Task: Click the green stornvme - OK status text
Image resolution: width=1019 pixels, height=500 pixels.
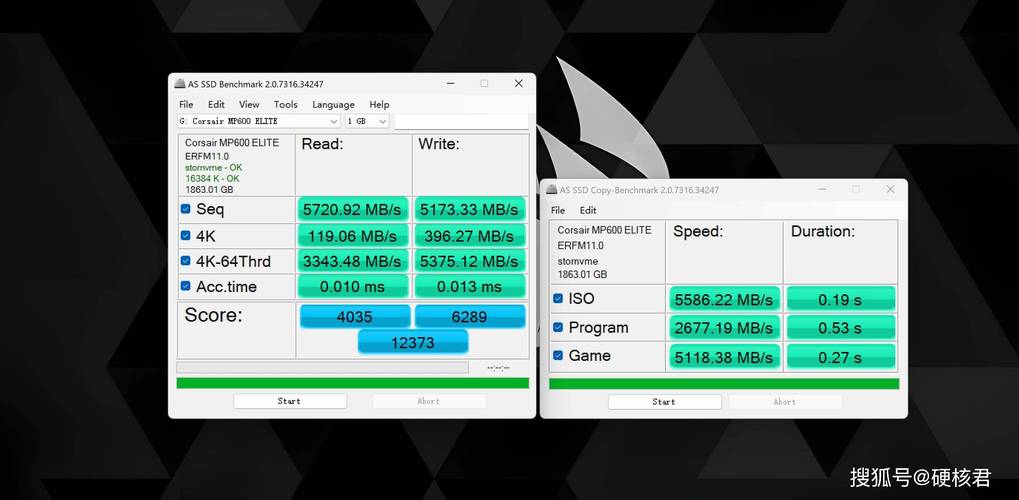Action: [213, 168]
